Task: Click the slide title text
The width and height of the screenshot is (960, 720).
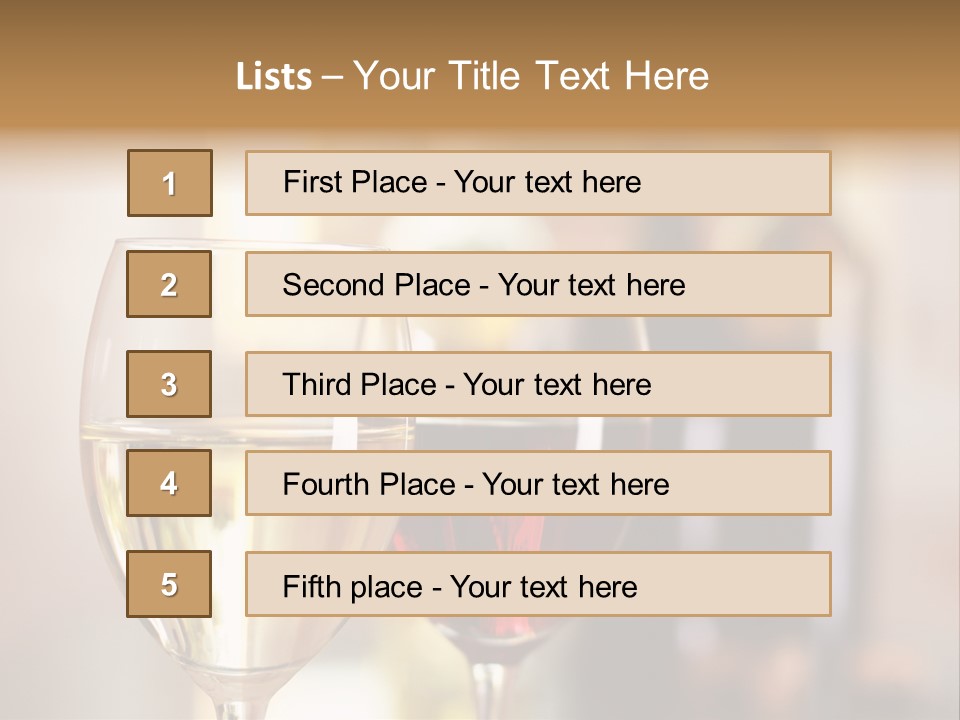Action: (473, 76)
